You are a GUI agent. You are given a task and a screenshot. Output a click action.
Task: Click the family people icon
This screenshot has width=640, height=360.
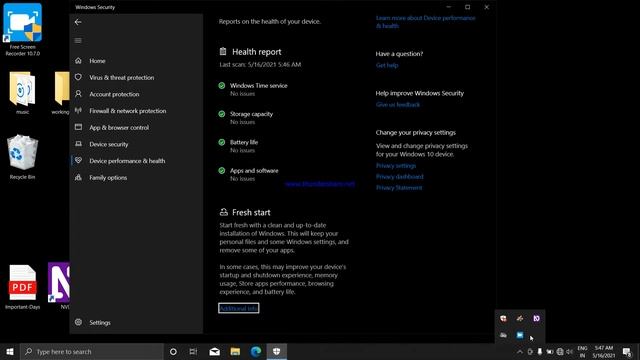tap(78, 177)
